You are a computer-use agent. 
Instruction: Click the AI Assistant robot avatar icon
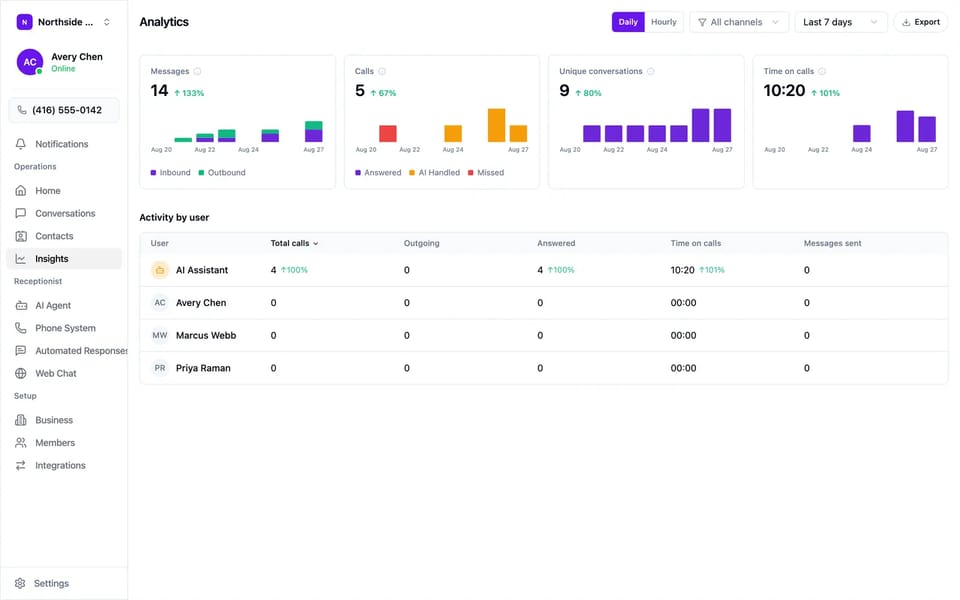[160, 270]
